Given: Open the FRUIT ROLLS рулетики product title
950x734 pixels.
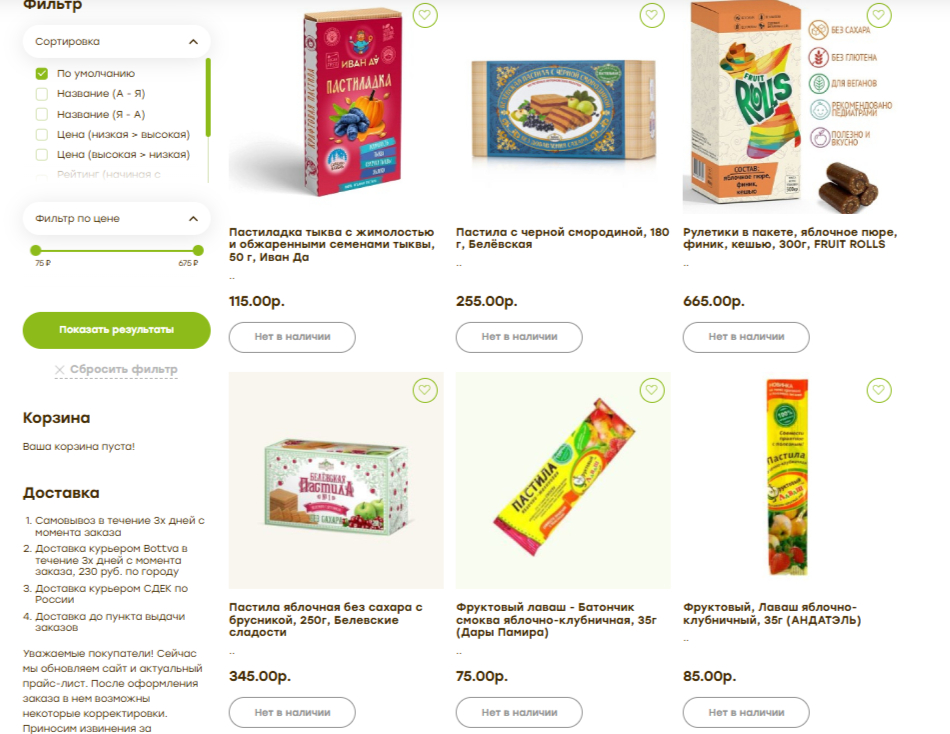Looking at the screenshot, I should [x=790, y=238].
